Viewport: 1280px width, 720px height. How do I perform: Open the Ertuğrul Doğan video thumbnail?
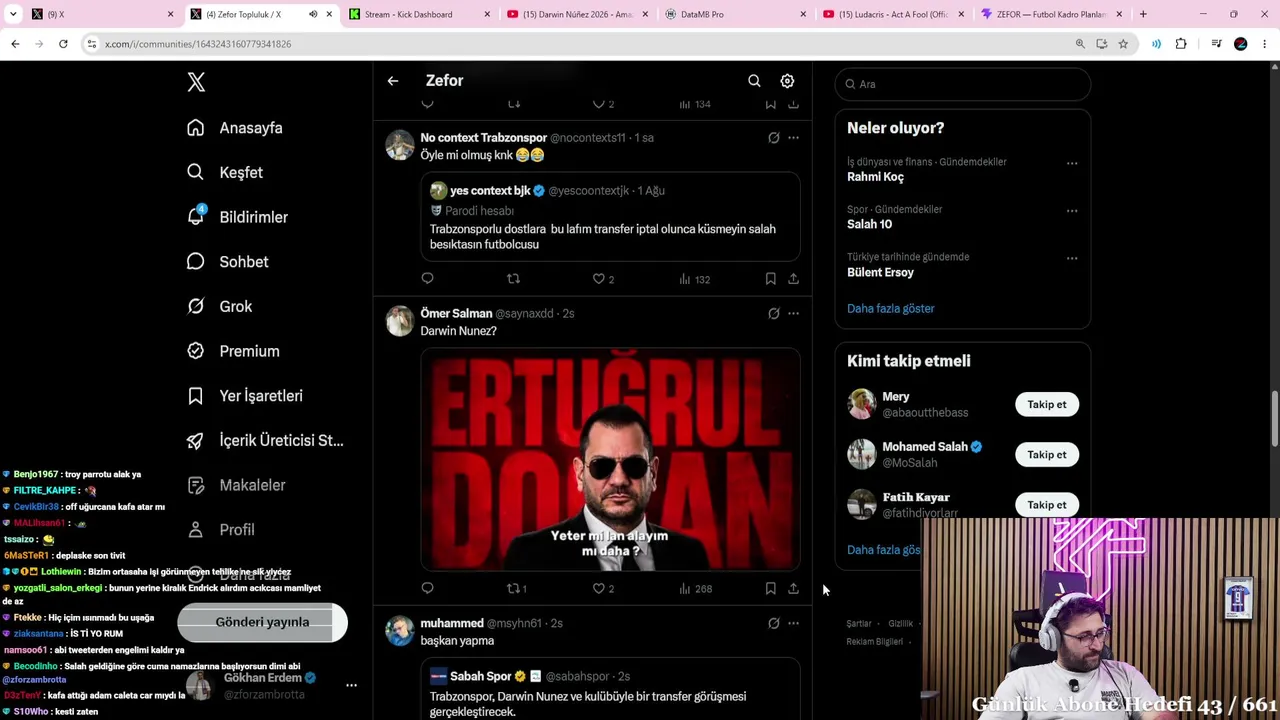610,460
